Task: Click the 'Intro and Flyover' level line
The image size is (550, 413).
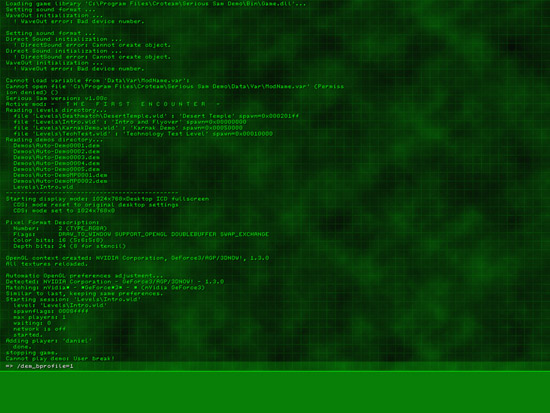Action: (x=130, y=122)
